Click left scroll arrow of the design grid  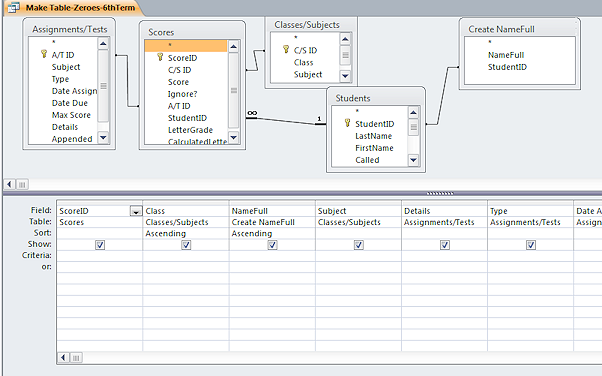coord(63,358)
